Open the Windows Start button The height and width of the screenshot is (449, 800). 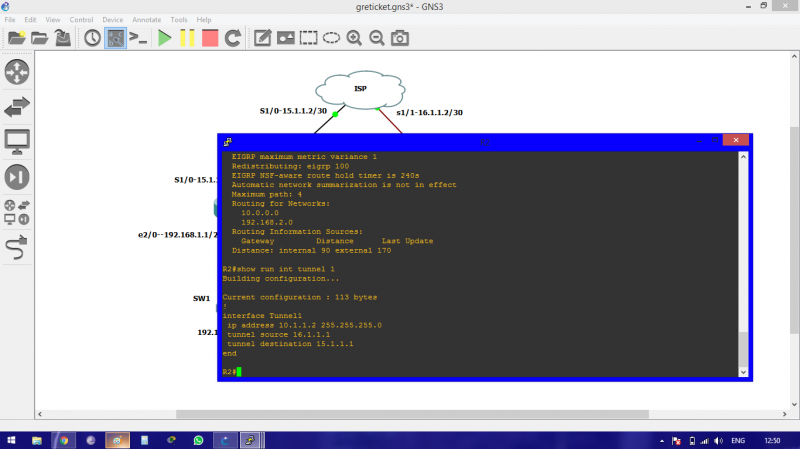[11, 440]
